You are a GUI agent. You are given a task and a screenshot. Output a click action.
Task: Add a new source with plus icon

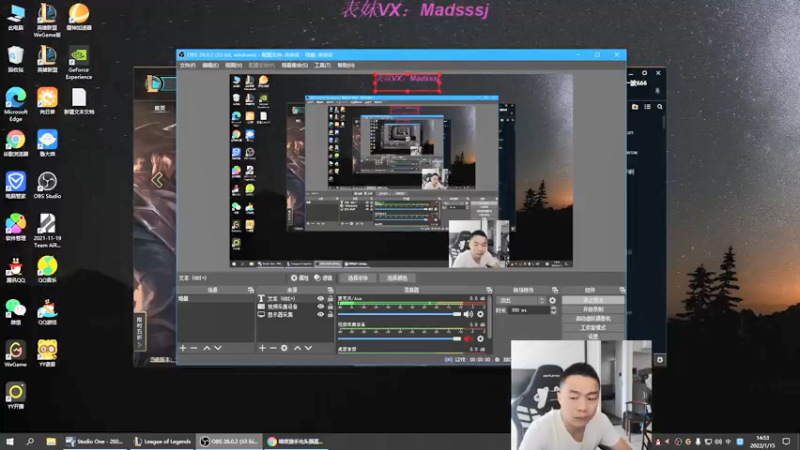tap(262, 348)
